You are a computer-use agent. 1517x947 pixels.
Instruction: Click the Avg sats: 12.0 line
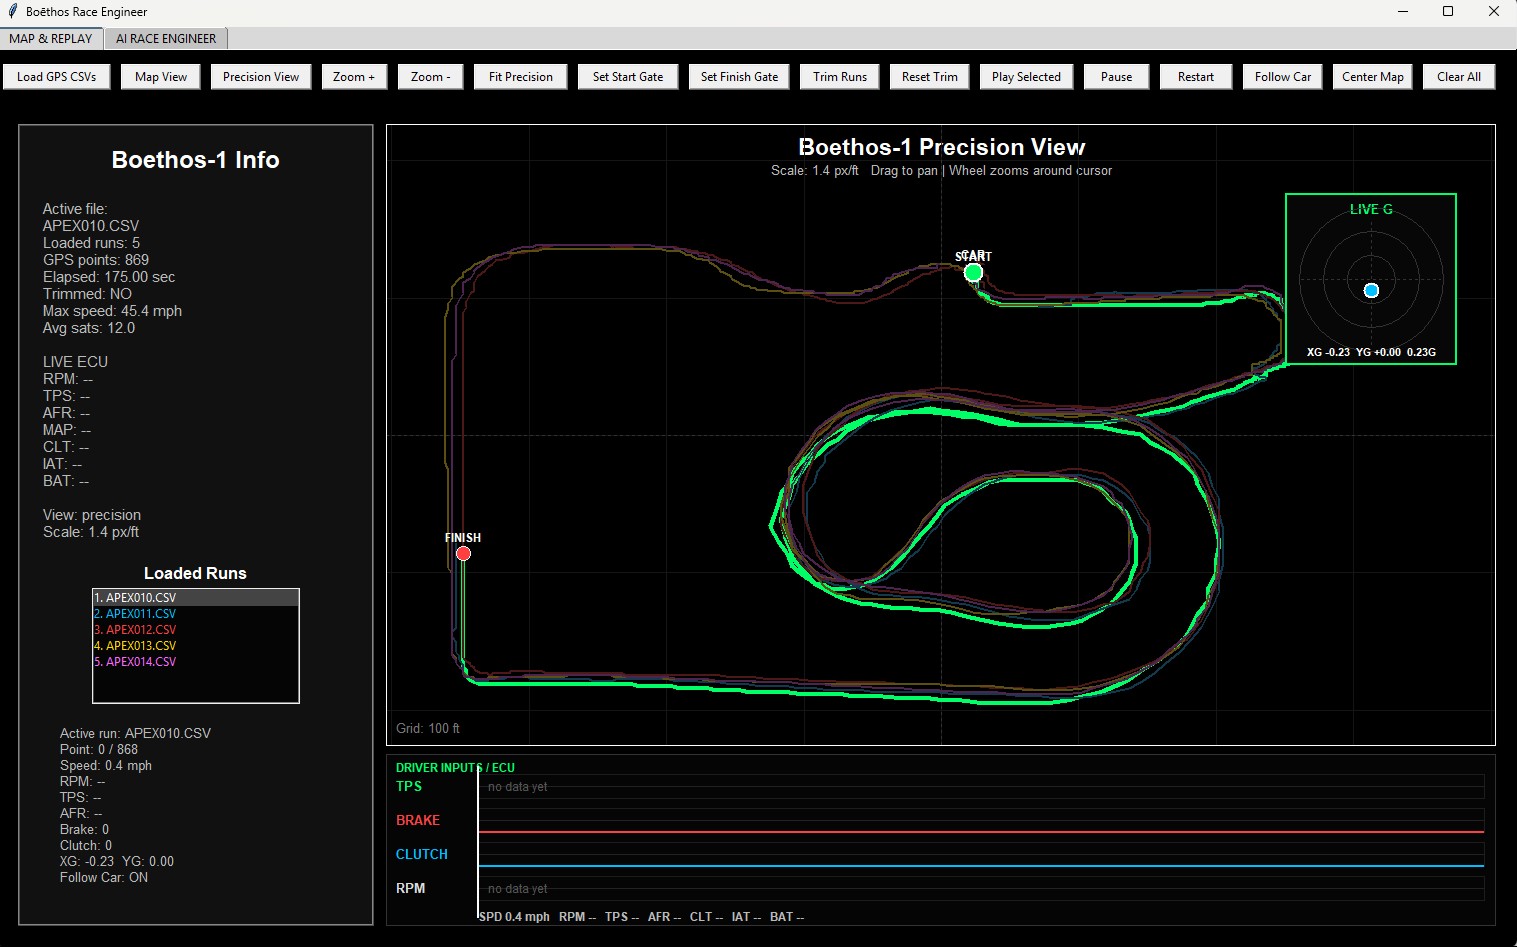(89, 328)
